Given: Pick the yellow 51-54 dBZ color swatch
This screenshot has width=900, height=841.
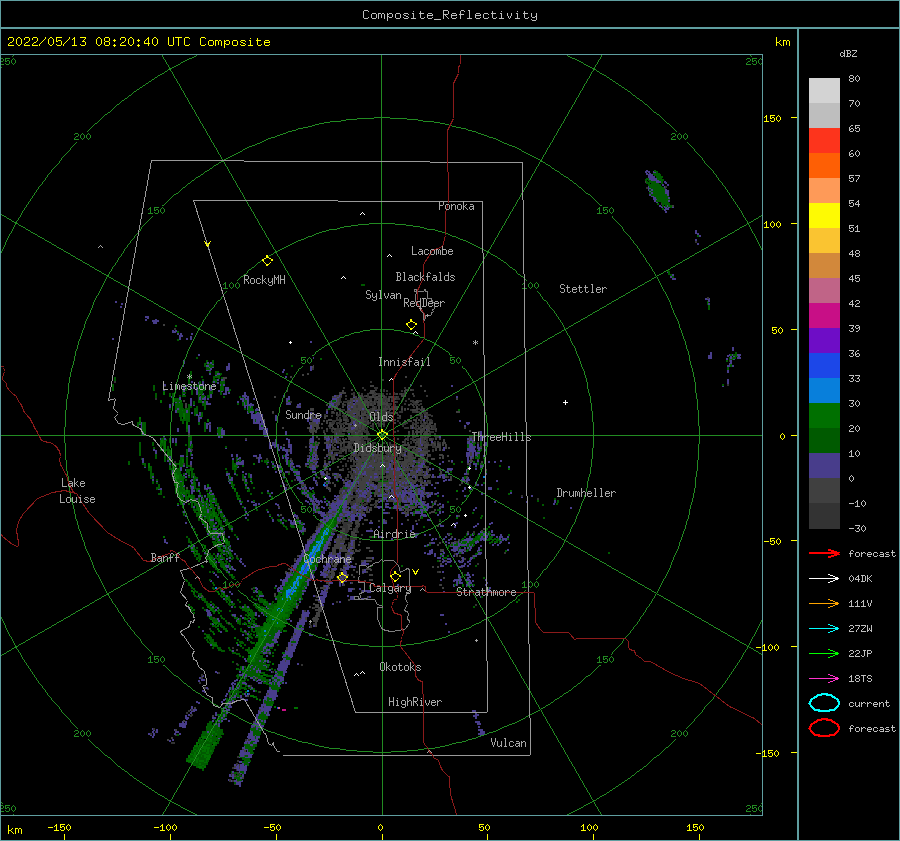Looking at the screenshot, I should [824, 216].
